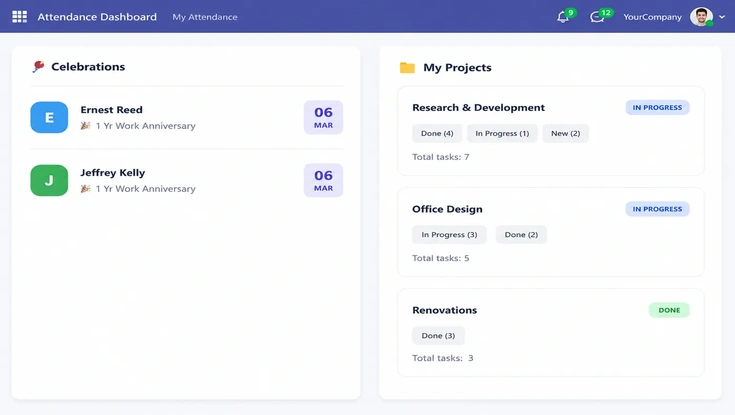
Task: Open the Renovations project
Action: pyautogui.click(x=444, y=310)
